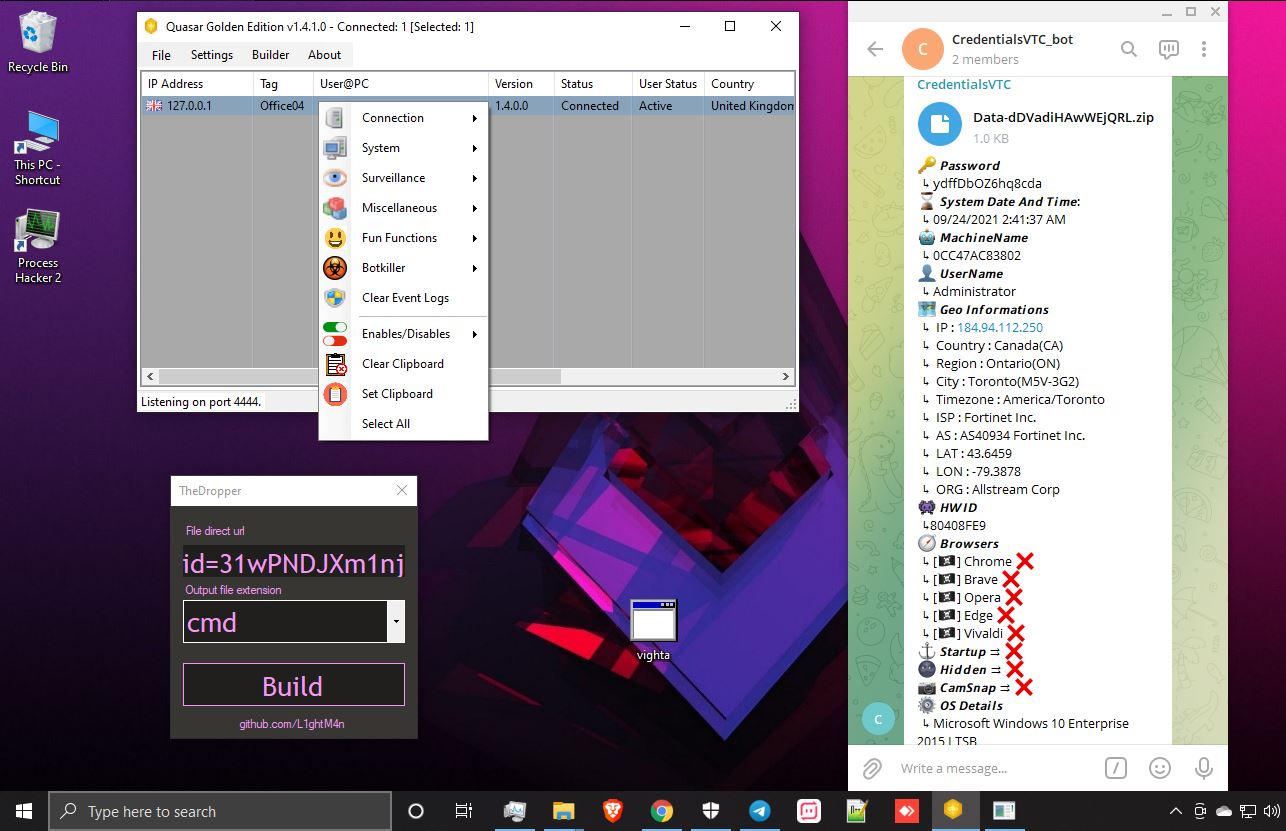Expand the Miscellaneous submenu arrow
Screen dimensions: 1286x831
[474, 208]
